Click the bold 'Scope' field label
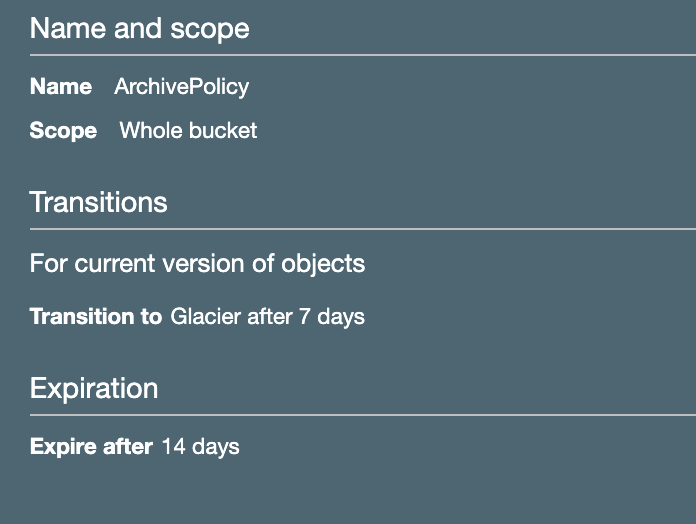The width and height of the screenshot is (696, 524). pos(63,131)
